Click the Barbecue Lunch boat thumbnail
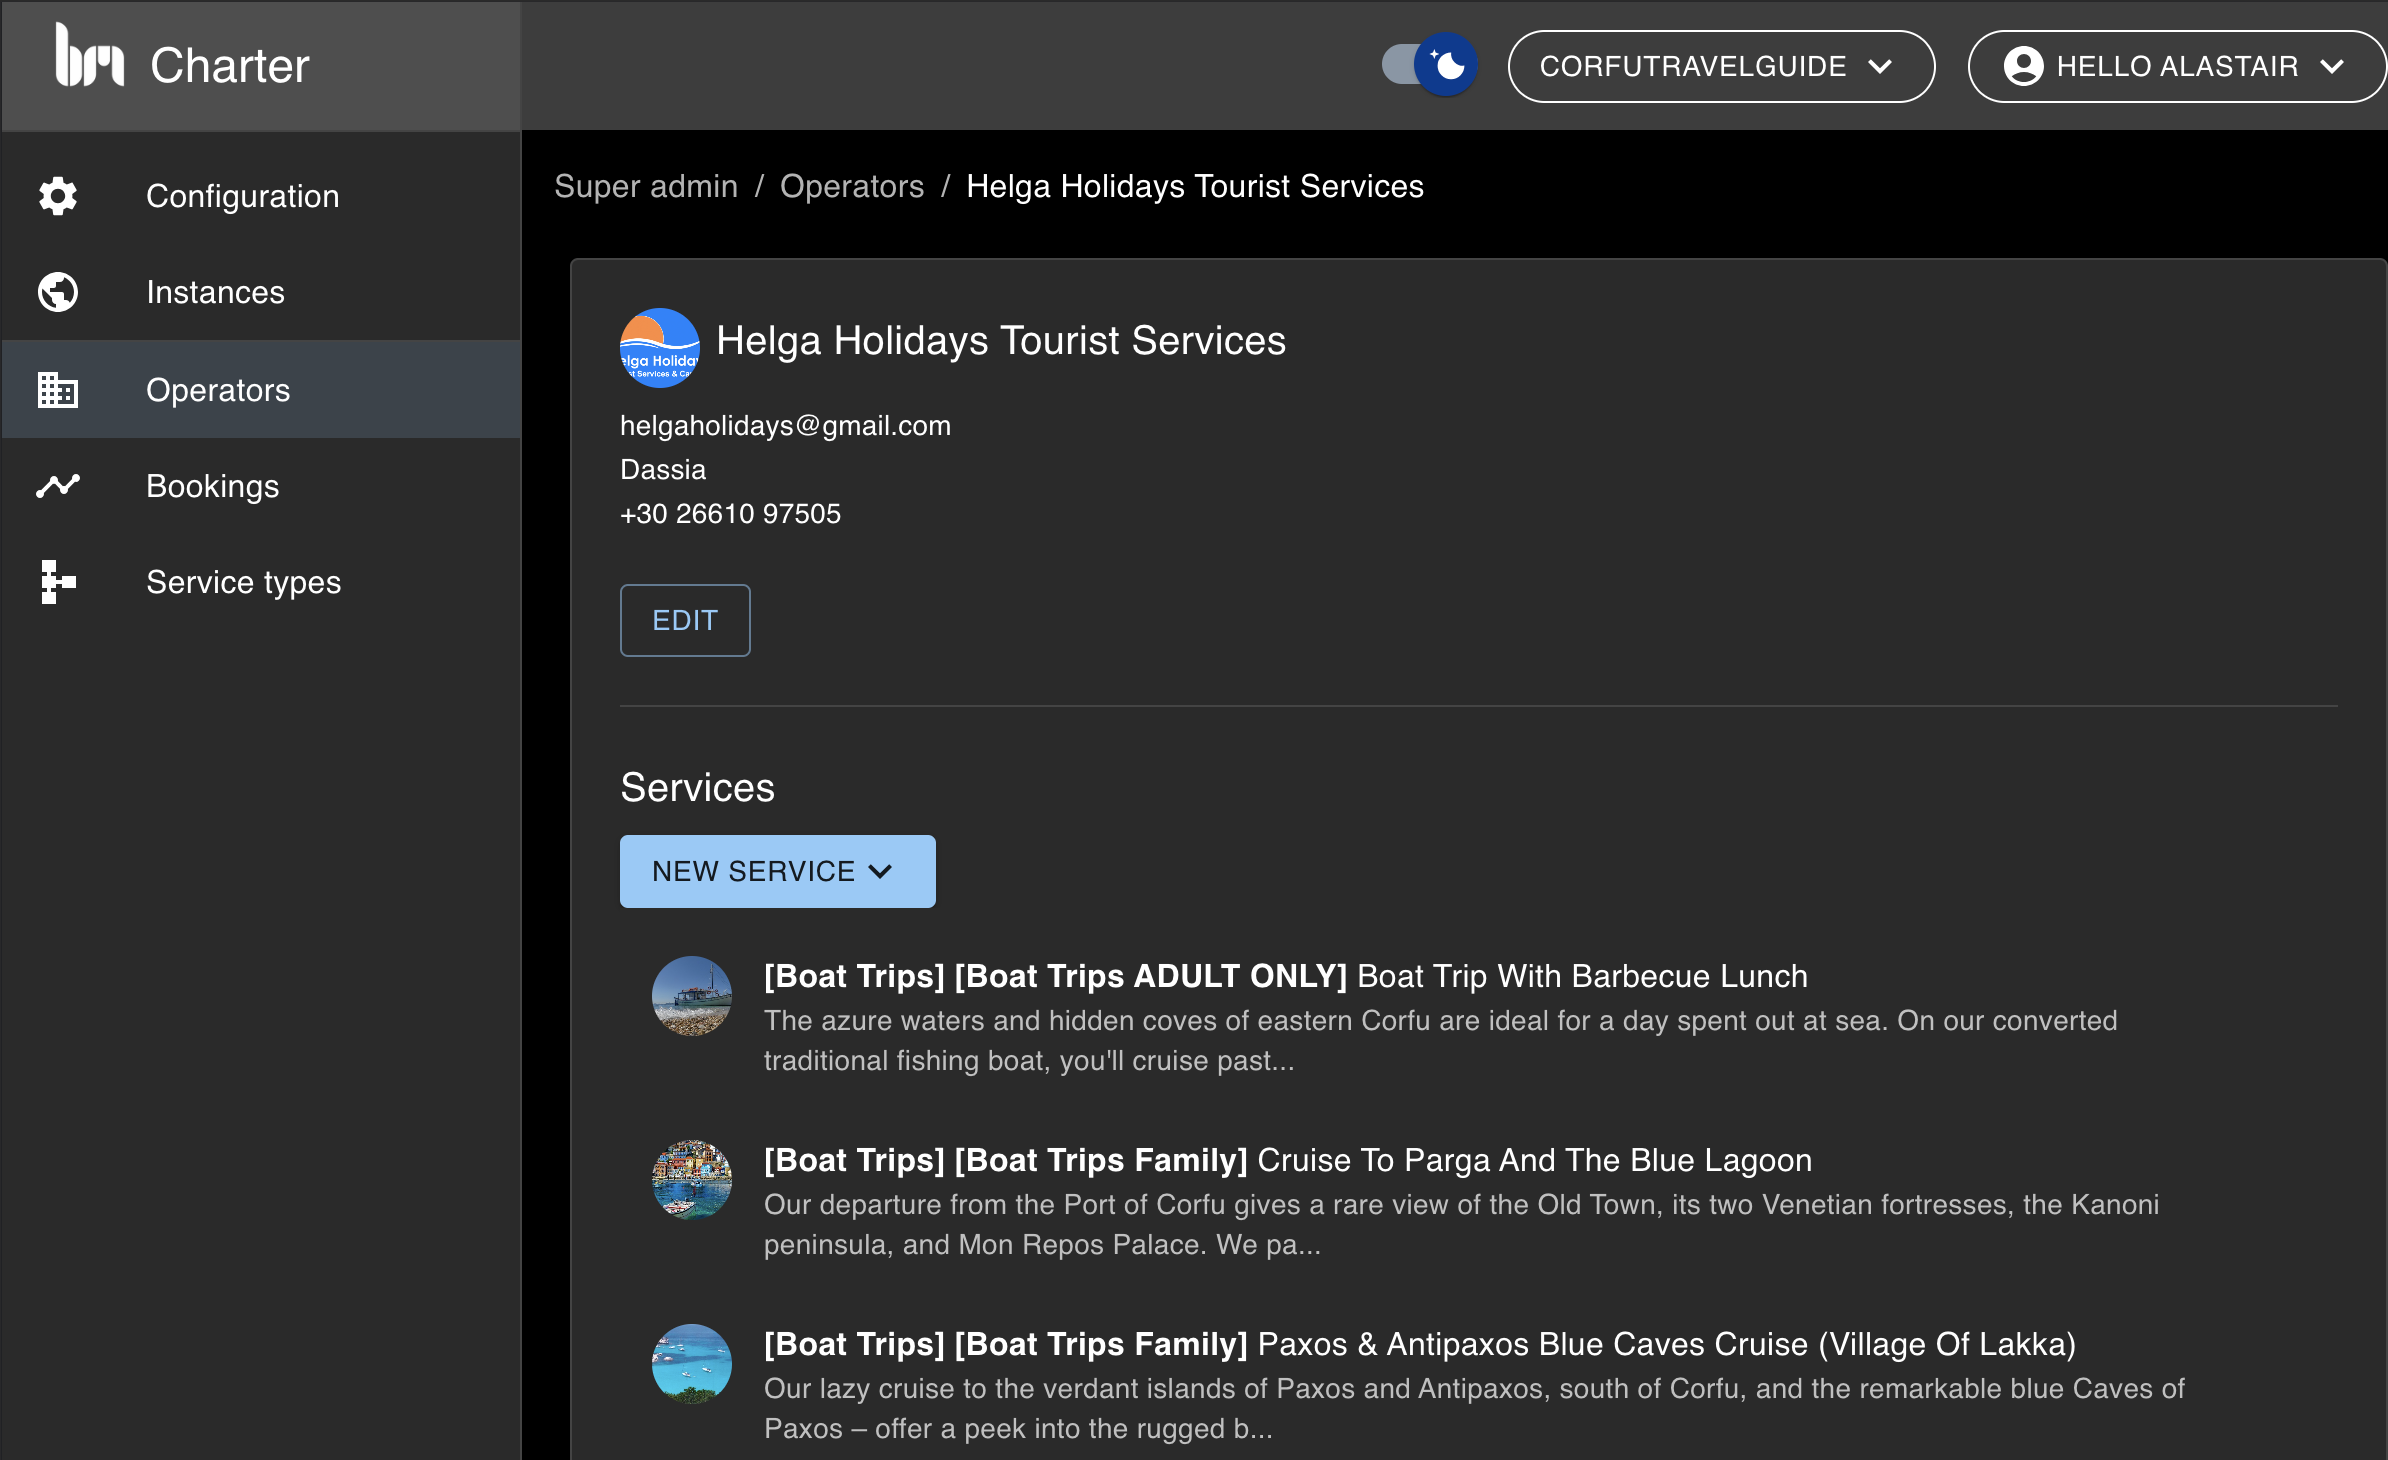 [692, 996]
